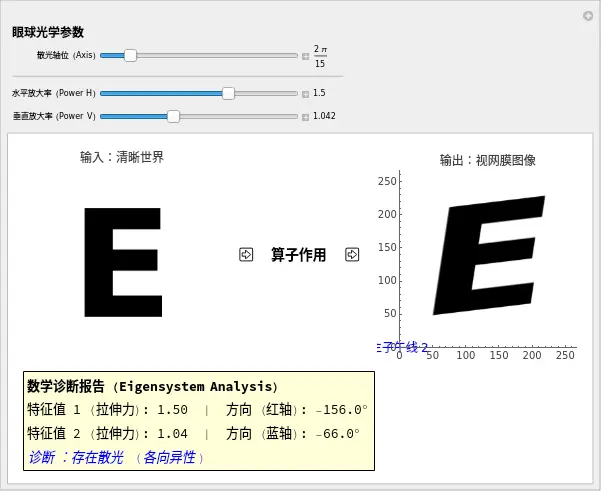Screen dimensions: 601x491
Task: Expand the 垂直放大率 (Power V) slider controls
Action: pos(306,116)
